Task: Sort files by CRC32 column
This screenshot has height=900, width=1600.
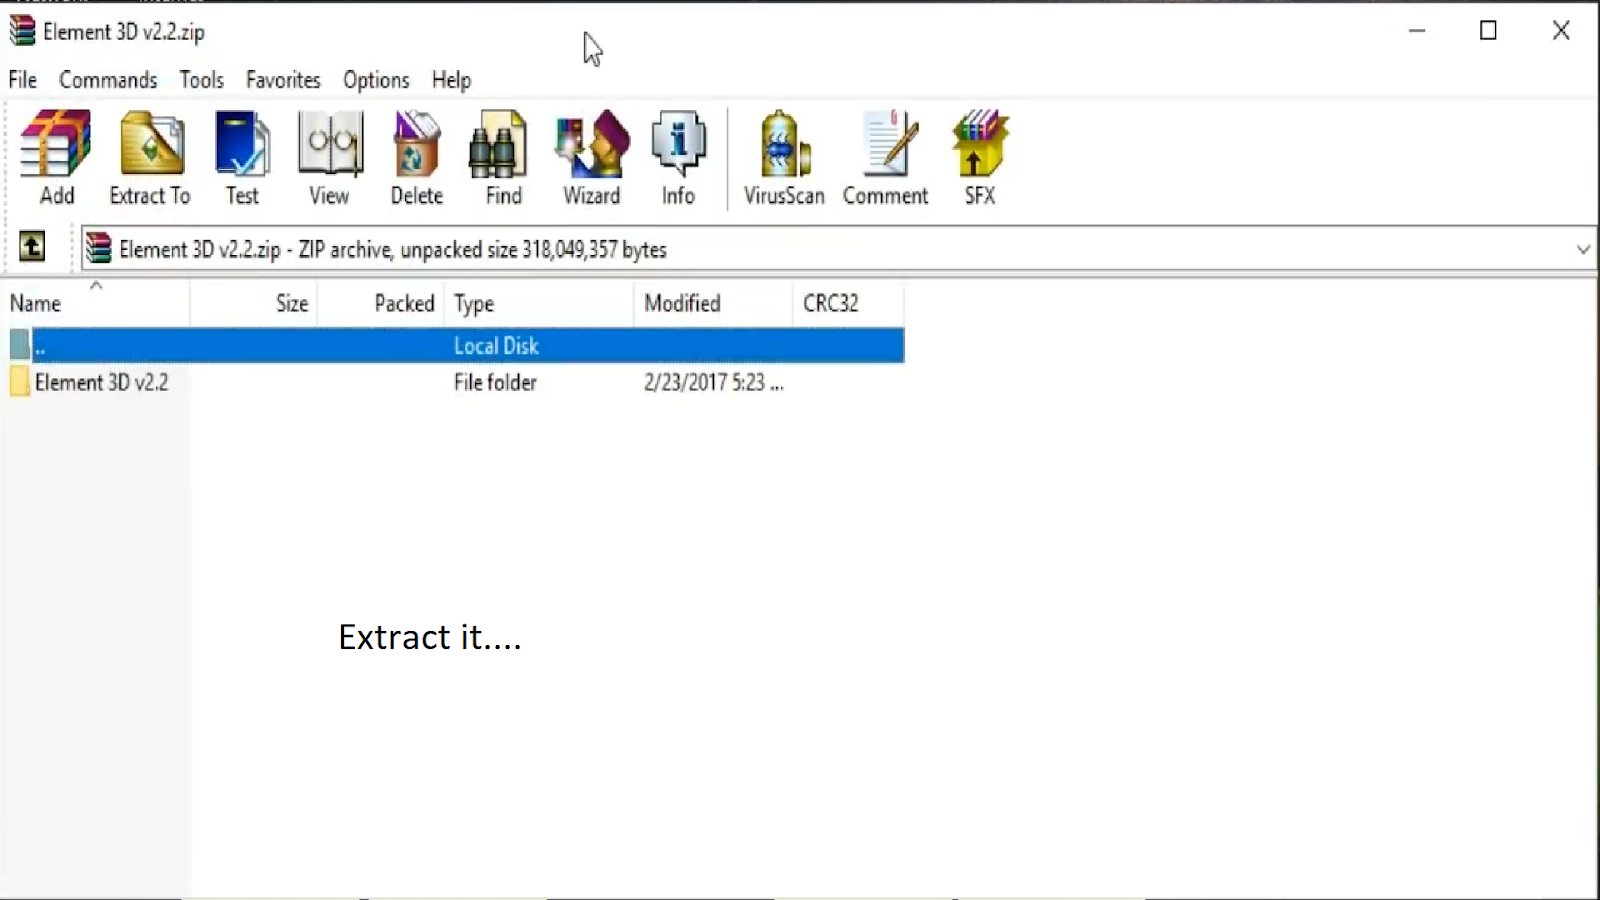Action: click(848, 303)
